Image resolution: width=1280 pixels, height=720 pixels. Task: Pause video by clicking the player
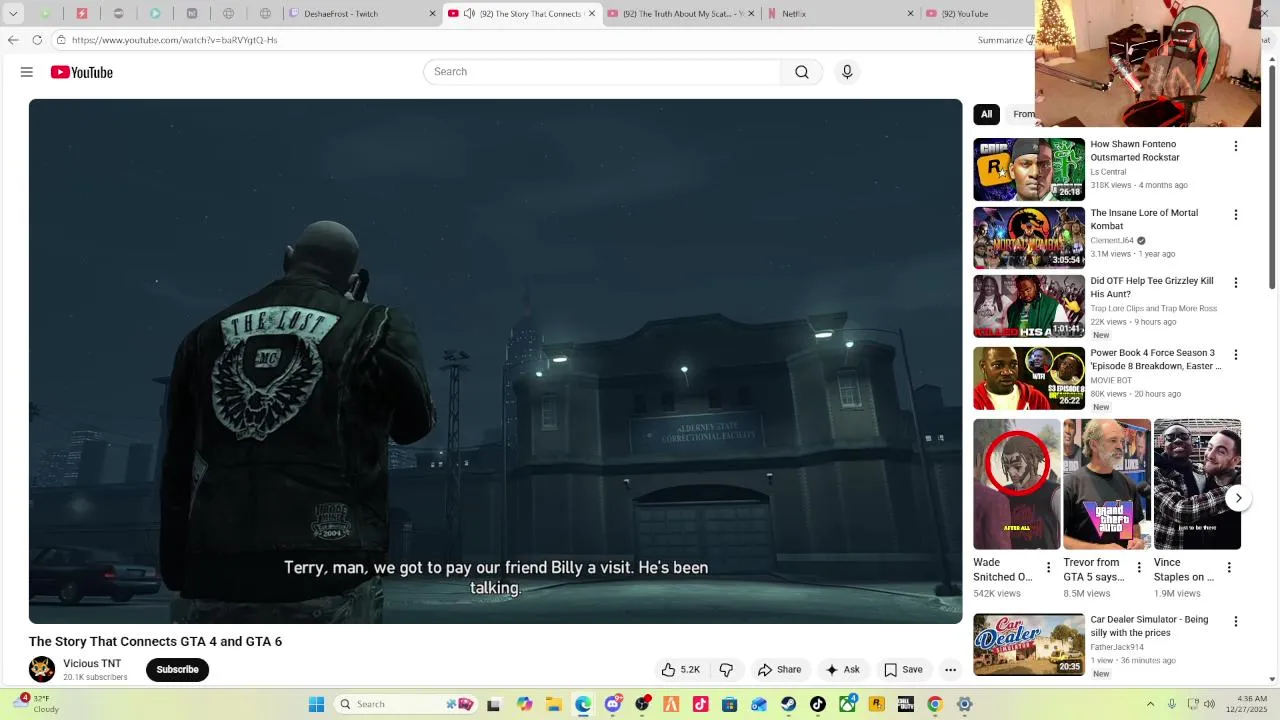[495, 361]
